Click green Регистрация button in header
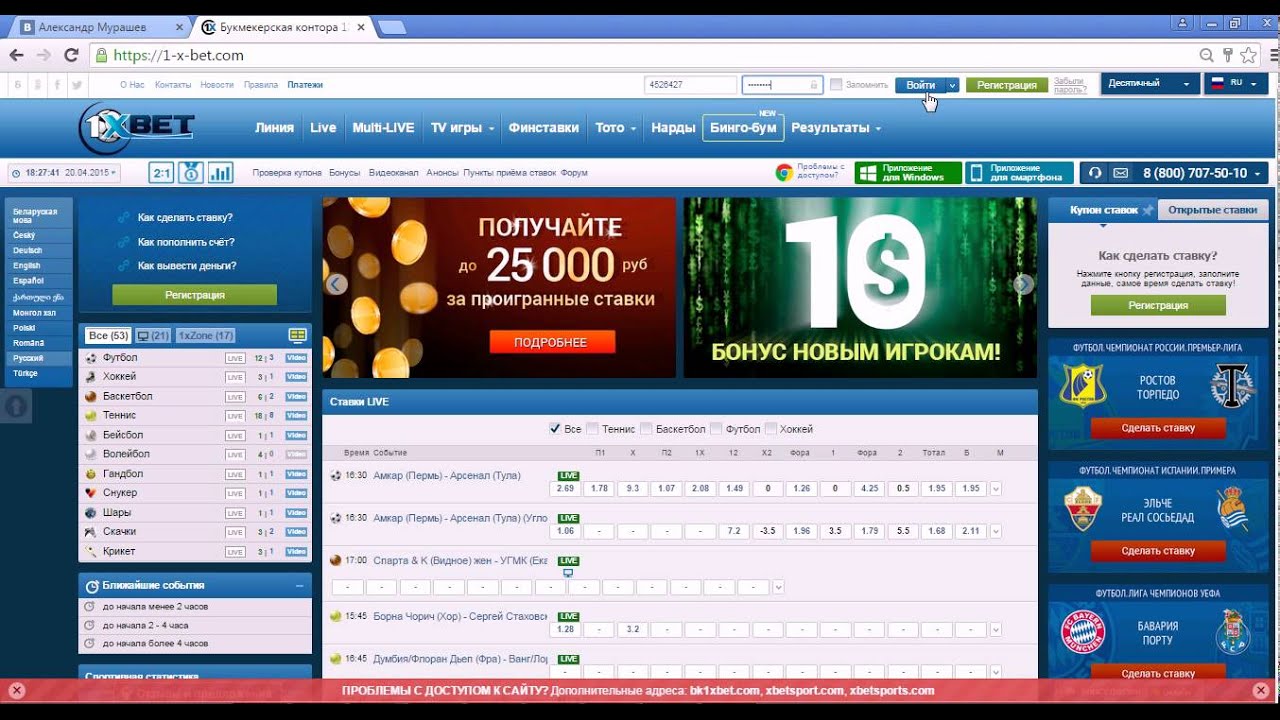This screenshot has height=720, width=1280. pyautogui.click(x=1007, y=85)
